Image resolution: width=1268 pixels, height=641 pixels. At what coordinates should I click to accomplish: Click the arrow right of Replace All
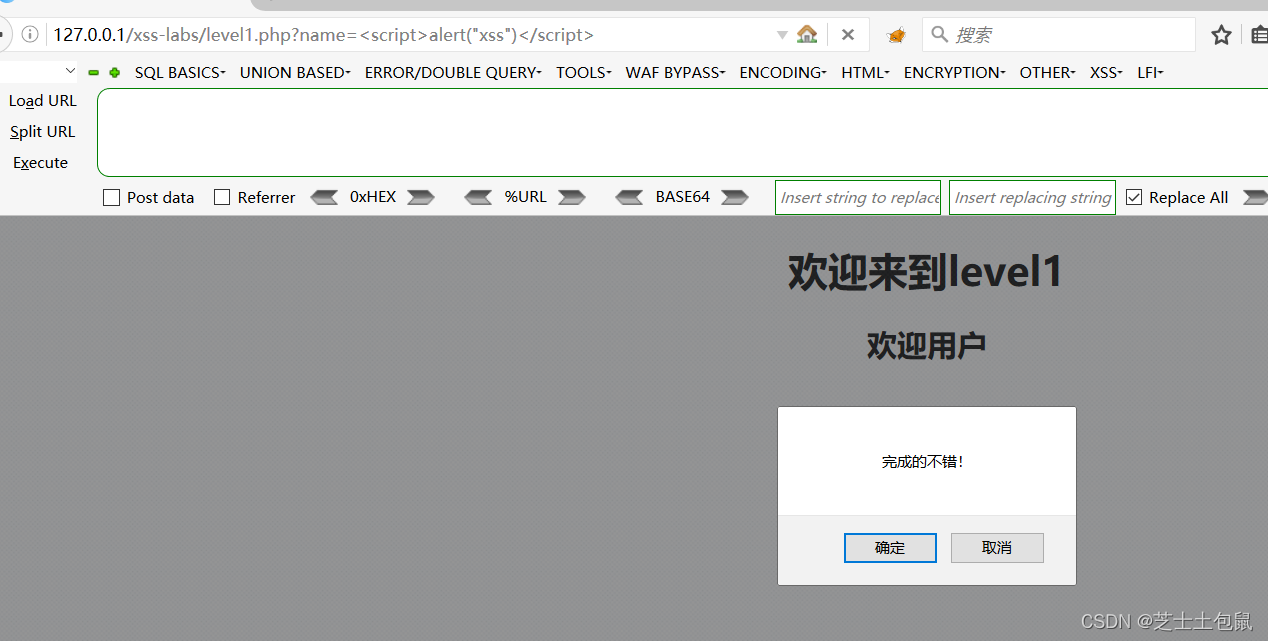1255,197
